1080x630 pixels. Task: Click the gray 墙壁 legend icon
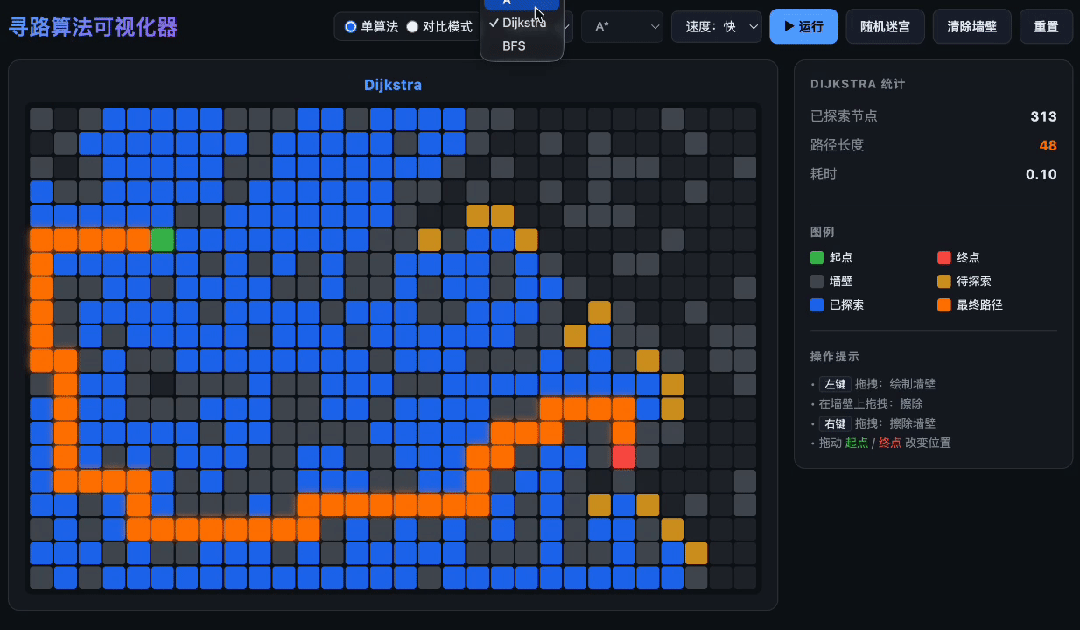(817, 281)
